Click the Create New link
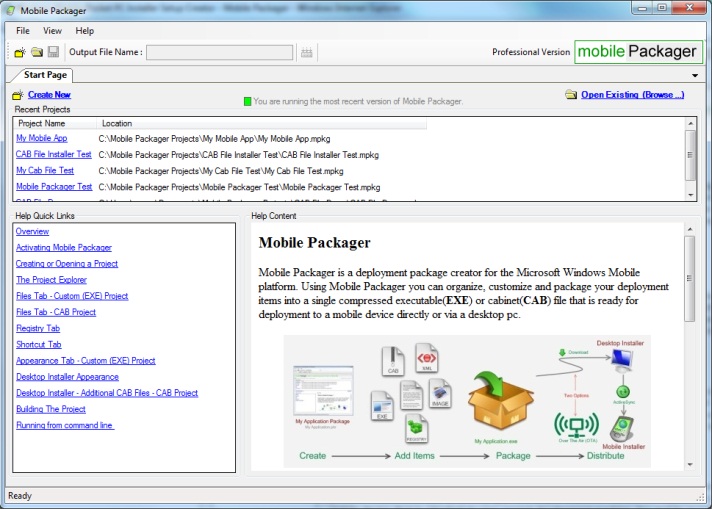This screenshot has width=712, height=509. point(49,94)
